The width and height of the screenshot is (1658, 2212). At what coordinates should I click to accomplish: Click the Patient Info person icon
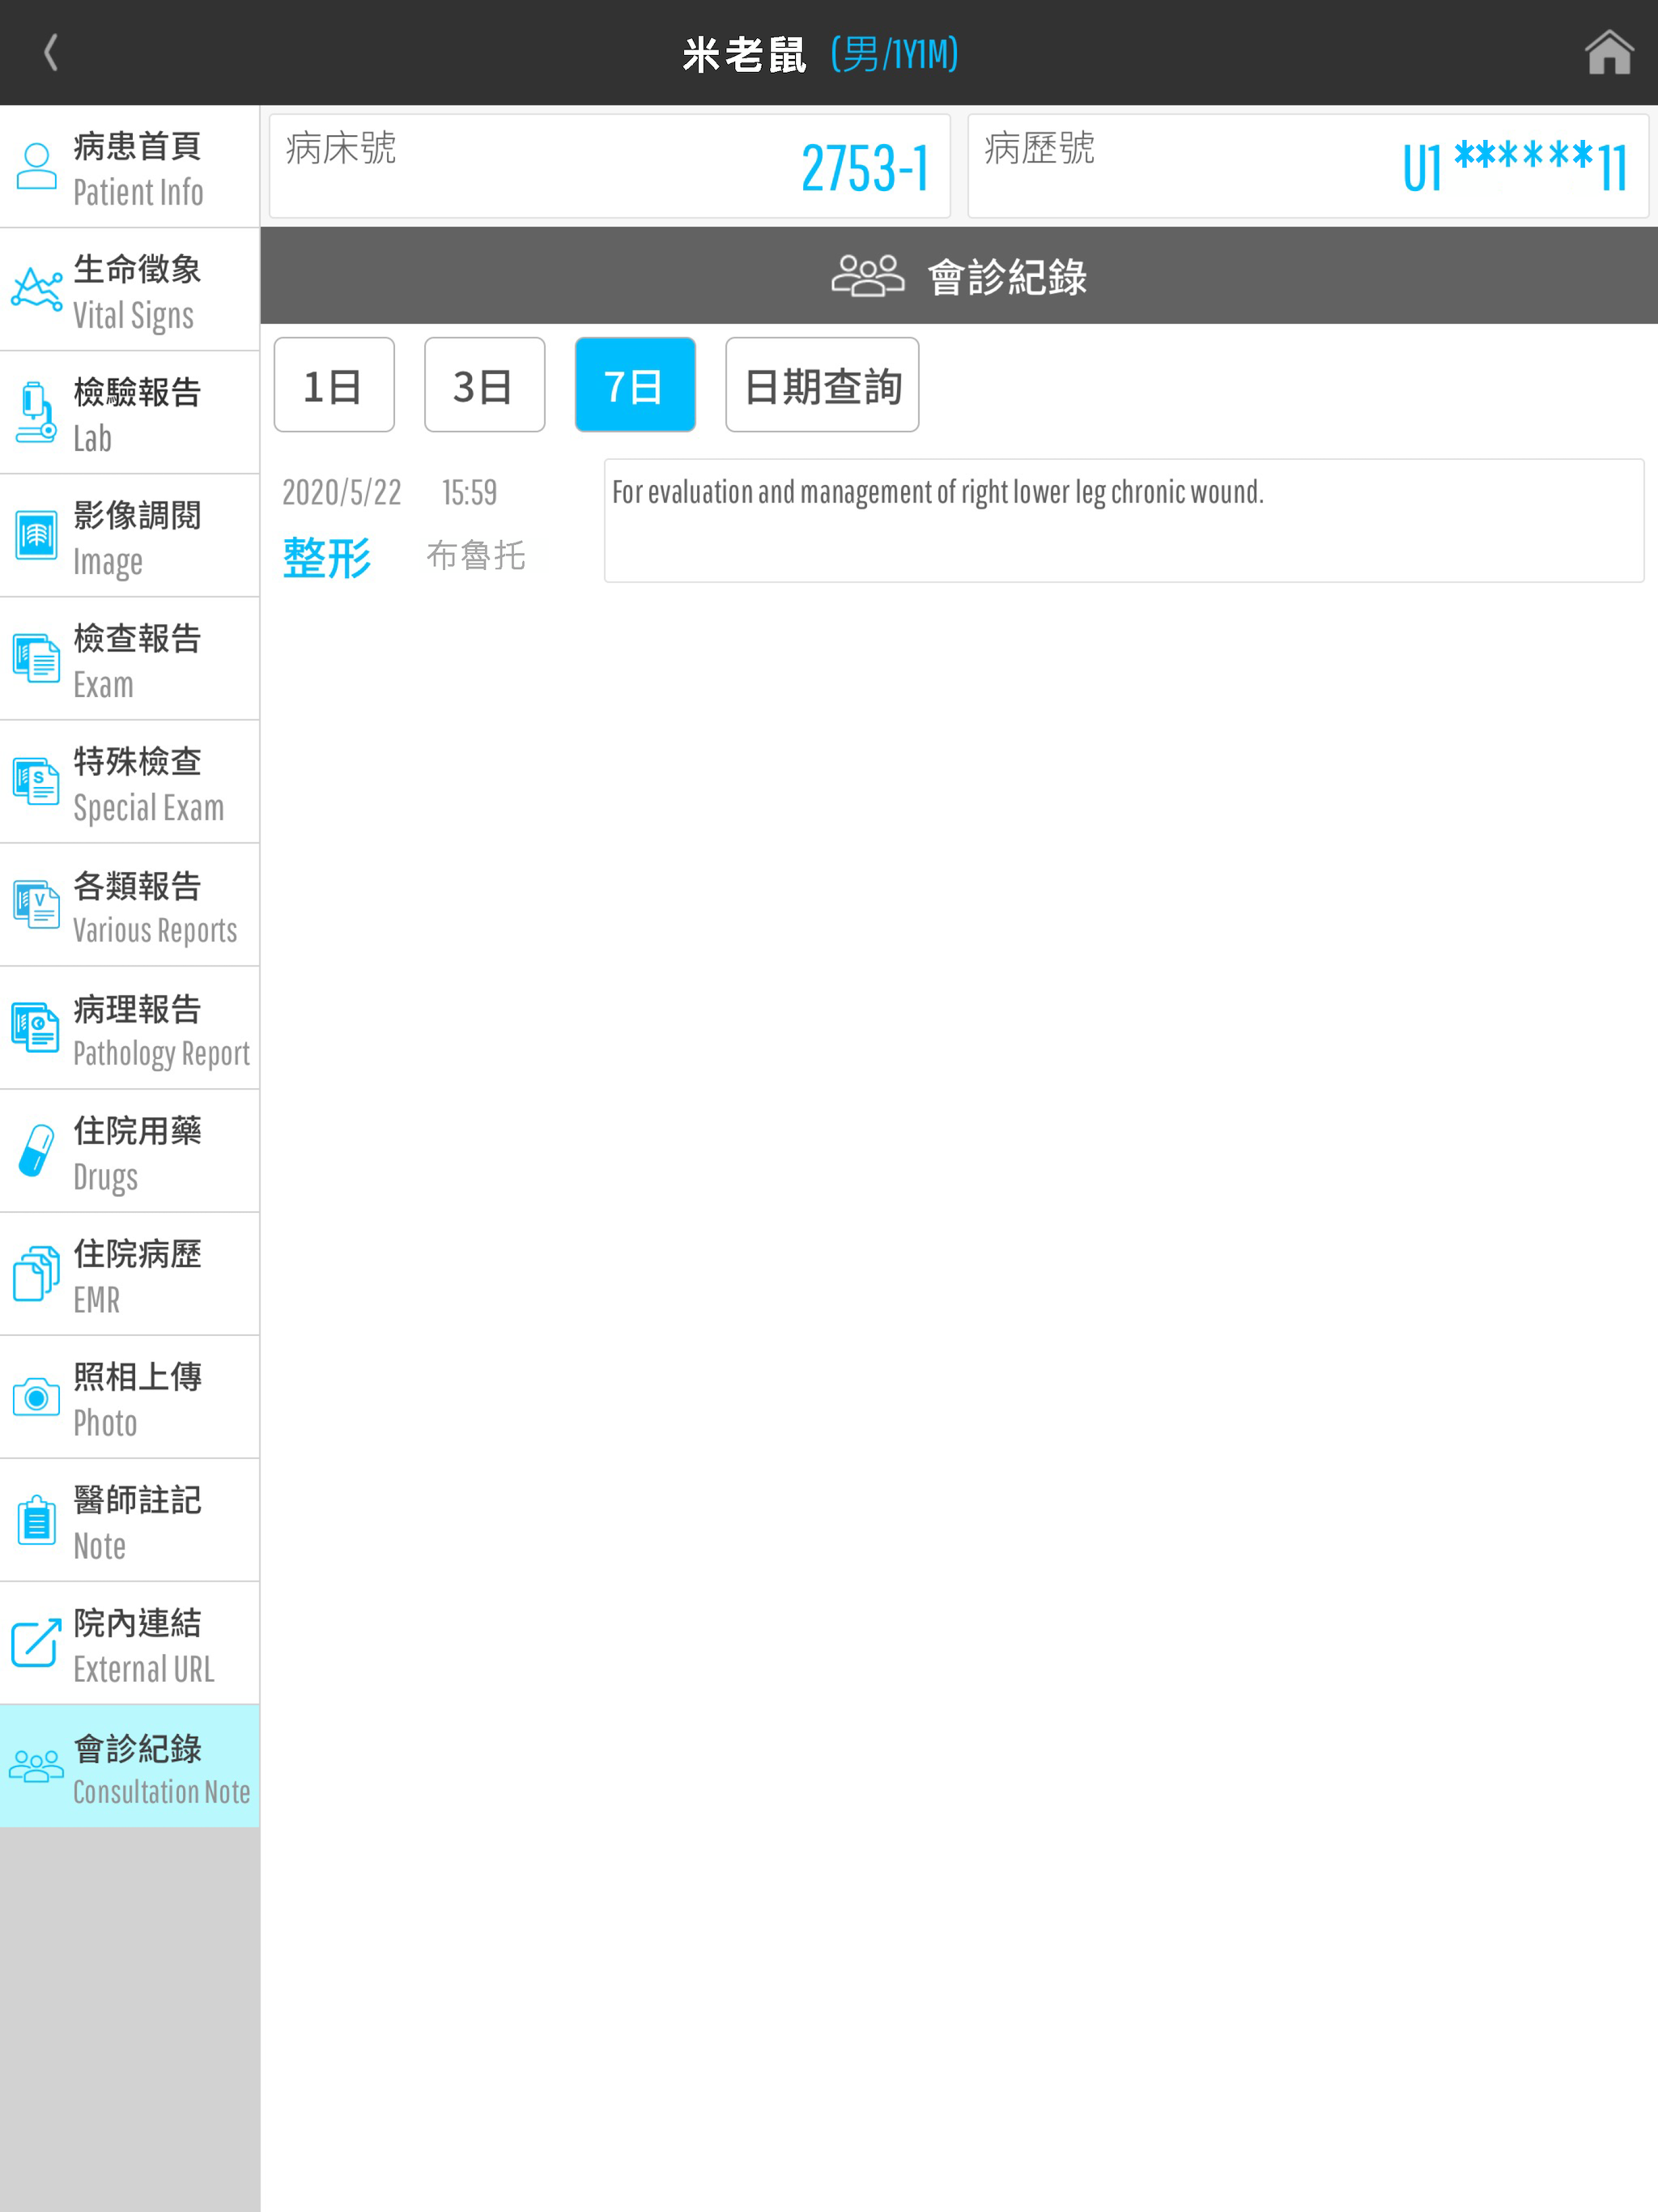(37, 166)
